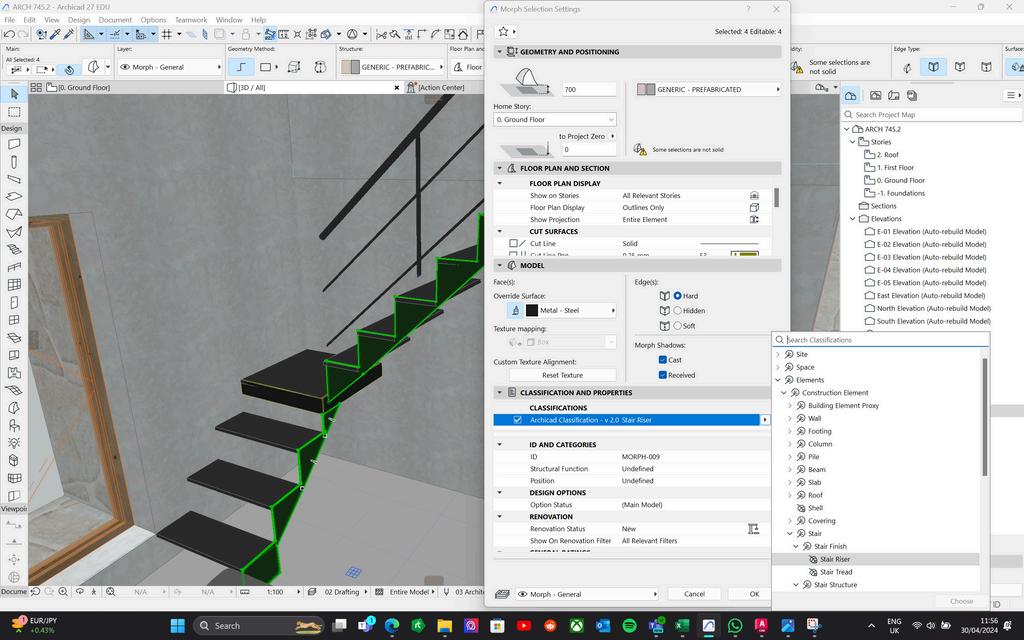Select the Hidden edge radio button
1024x640 pixels.
pyautogui.click(x=677, y=311)
